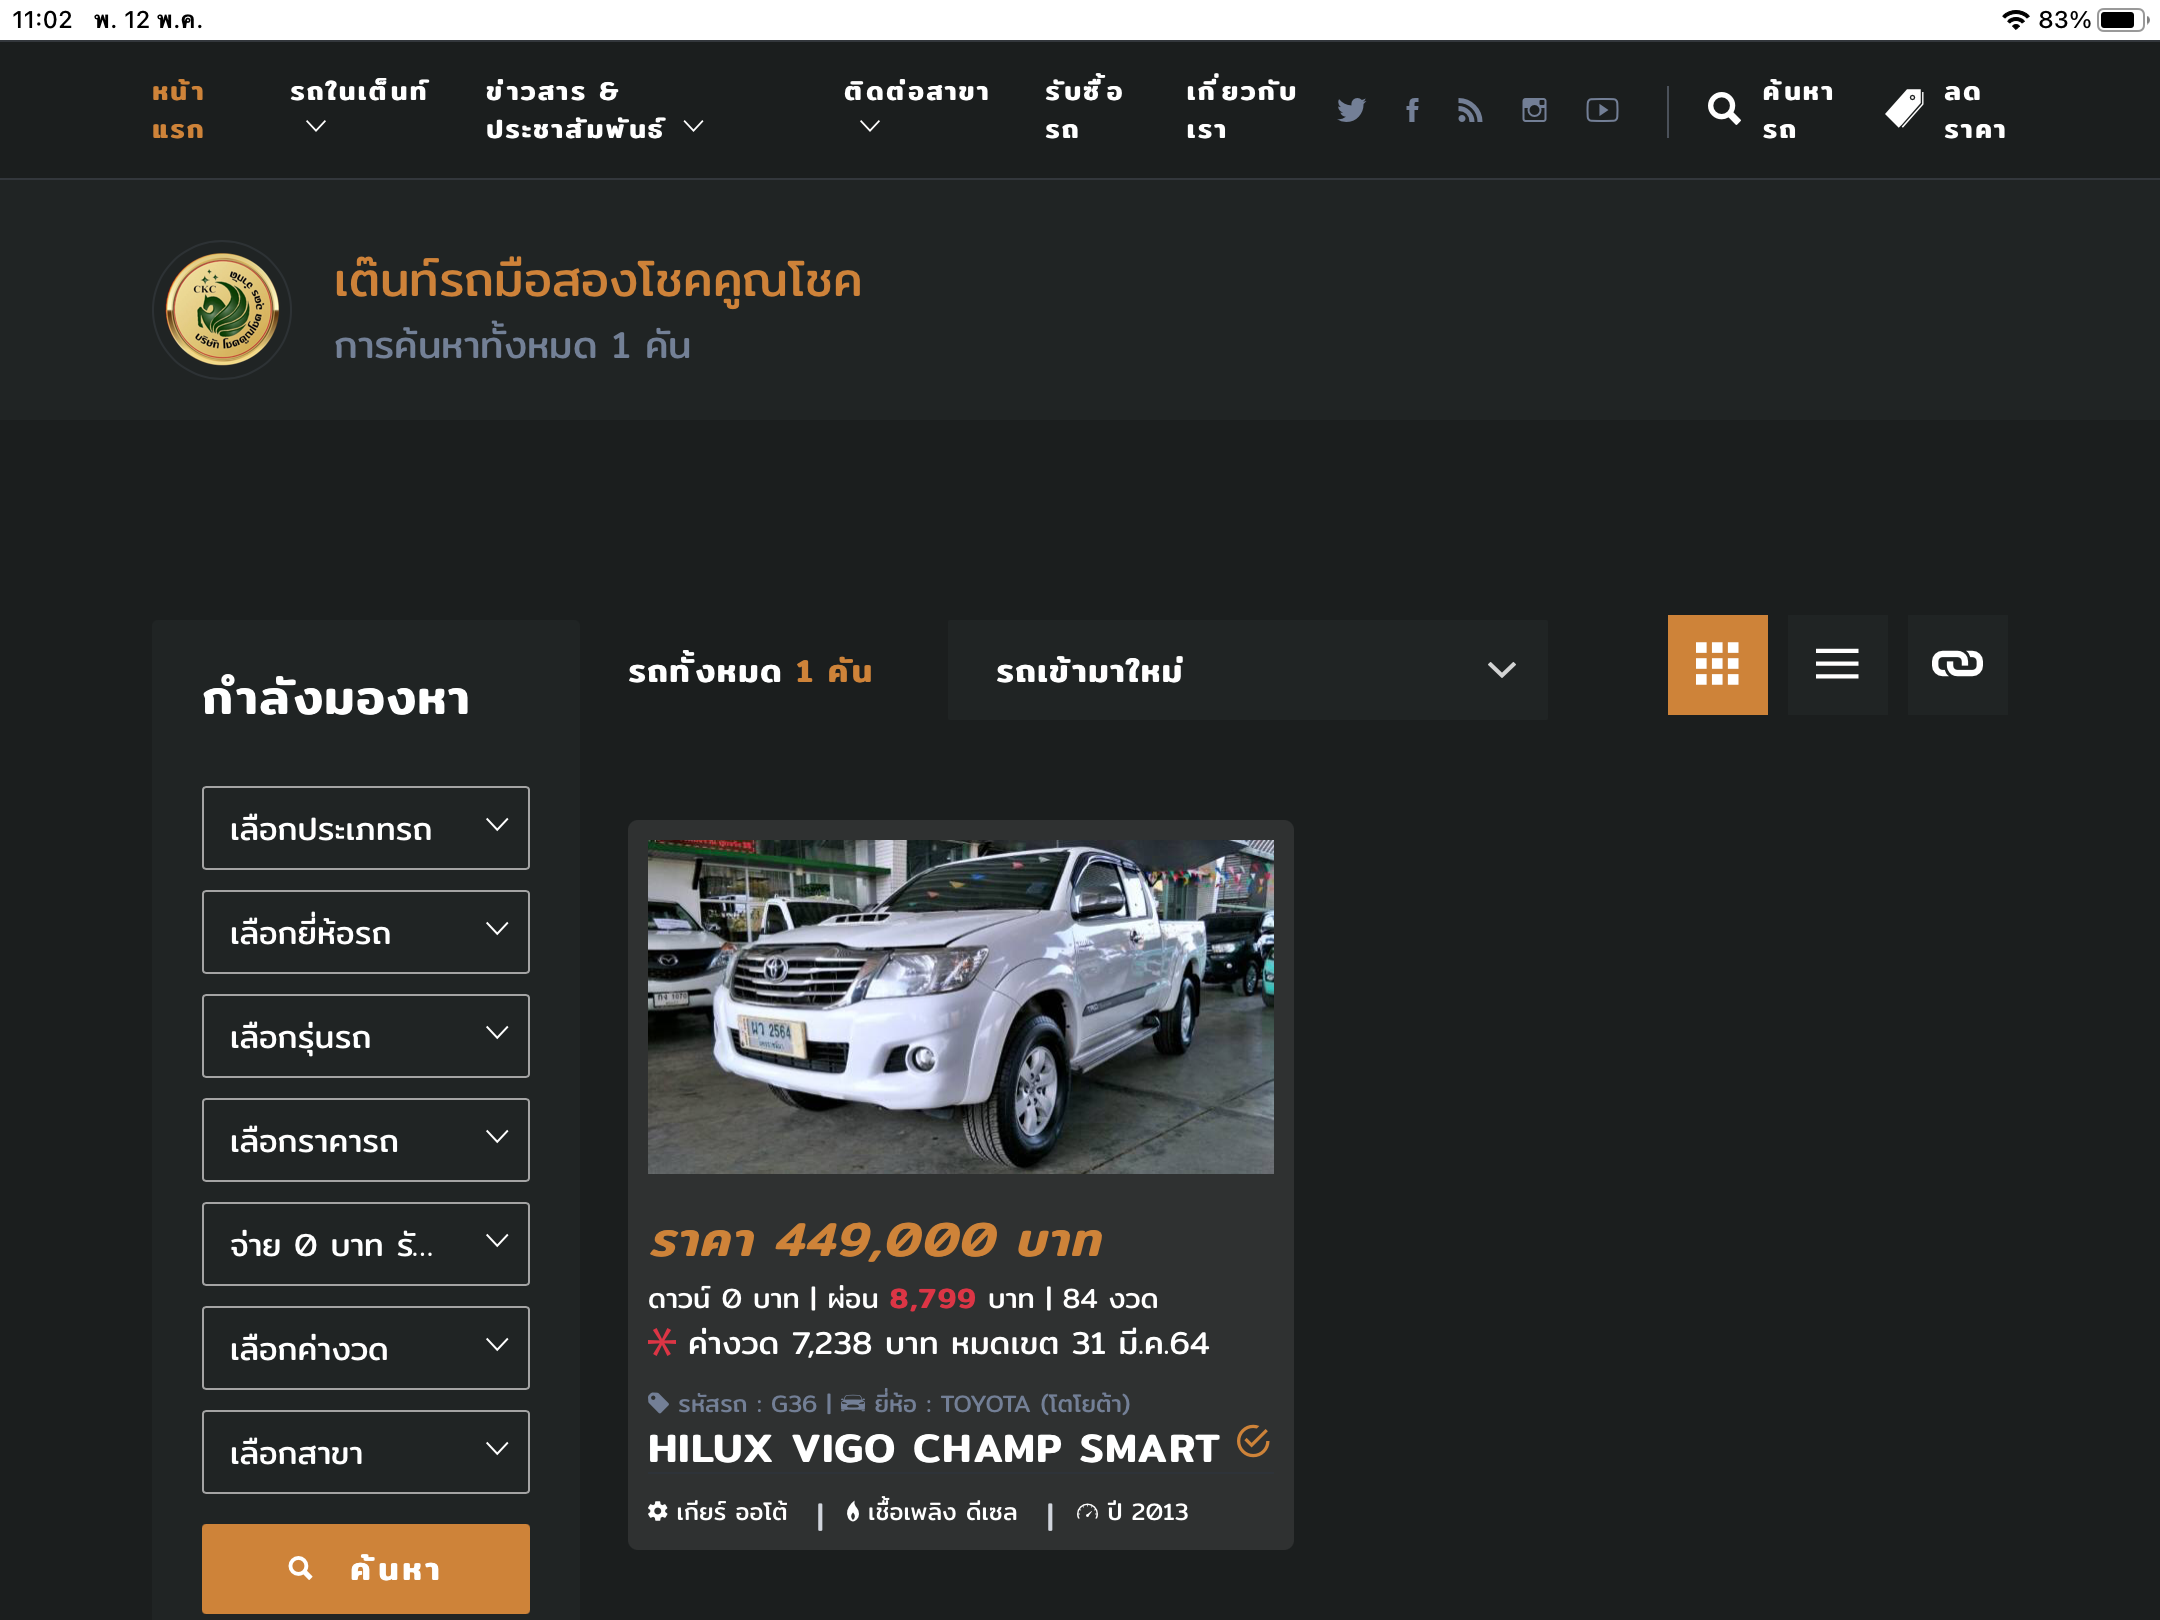Open the ติดต่อสาขา menu item

pyautogui.click(x=915, y=108)
